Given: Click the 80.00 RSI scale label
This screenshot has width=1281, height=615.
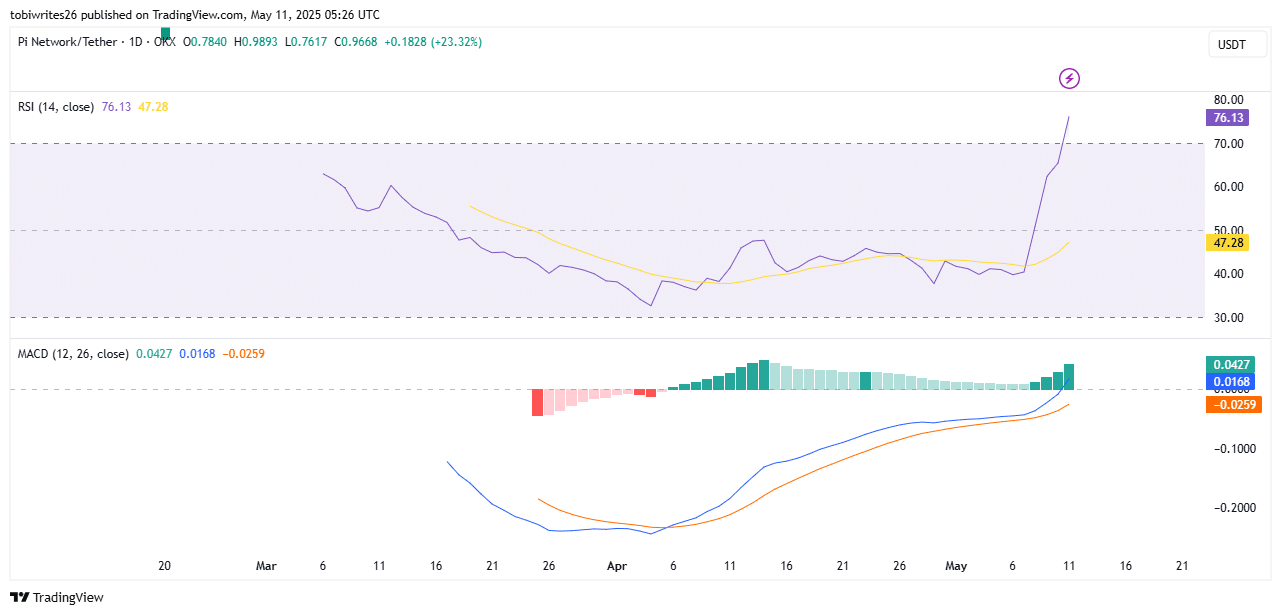Looking at the screenshot, I should tap(1228, 100).
